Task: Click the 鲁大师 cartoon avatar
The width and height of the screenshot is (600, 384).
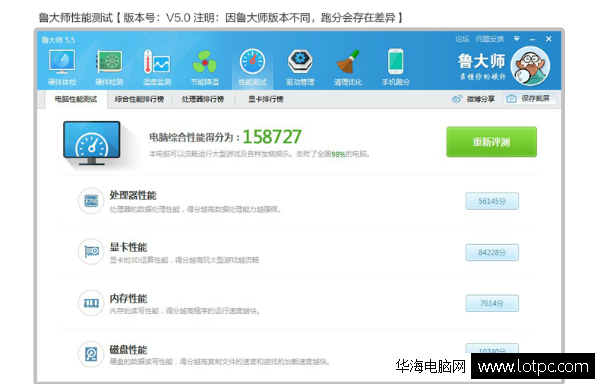Action: 531,66
